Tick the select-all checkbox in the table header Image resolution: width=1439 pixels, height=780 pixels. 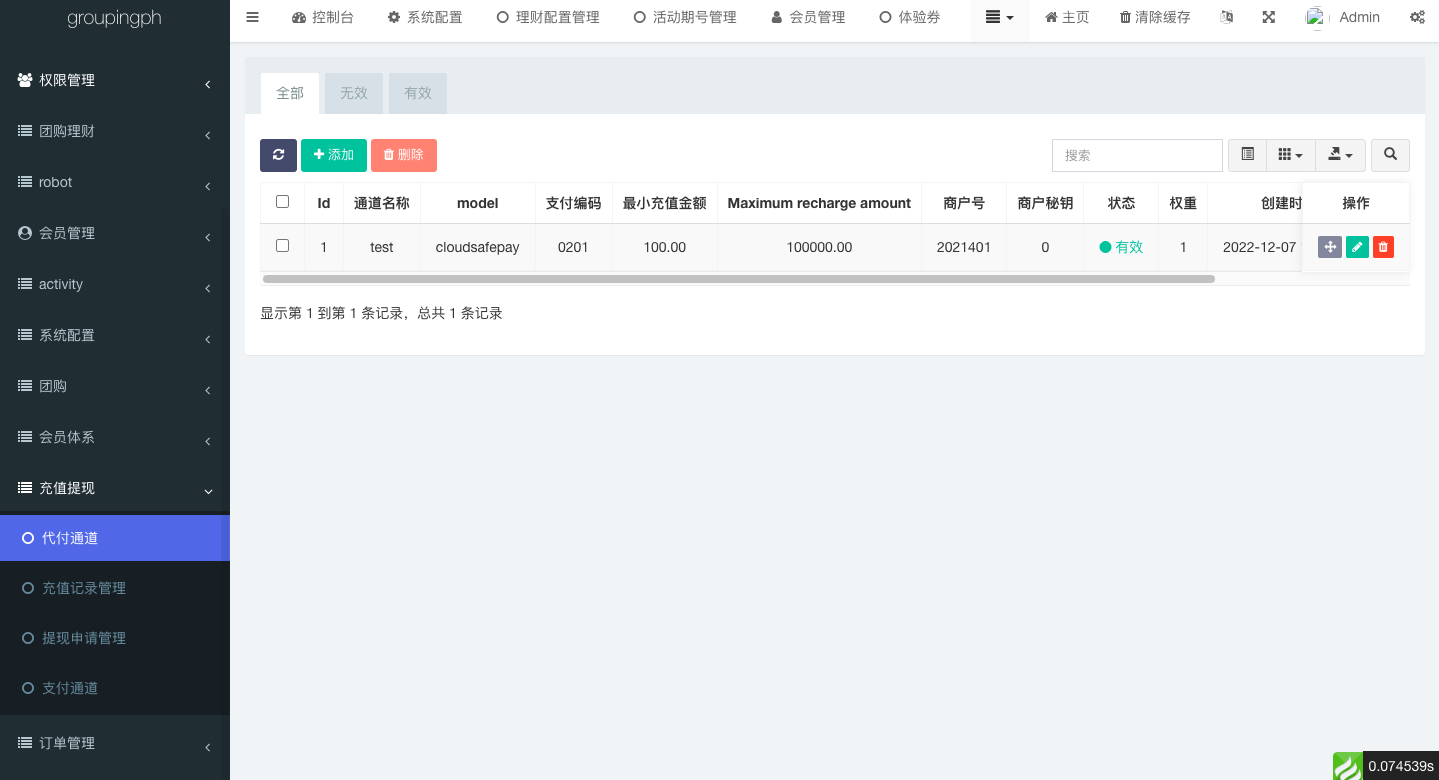pos(282,202)
